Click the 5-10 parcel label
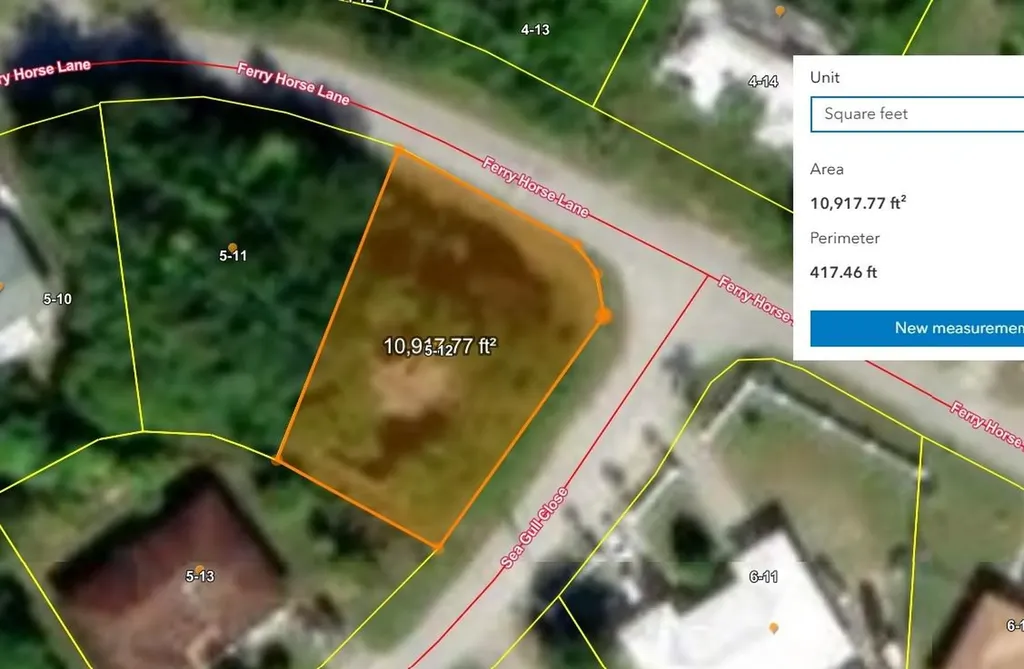Screen dimensions: 1024x669 [57, 299]
